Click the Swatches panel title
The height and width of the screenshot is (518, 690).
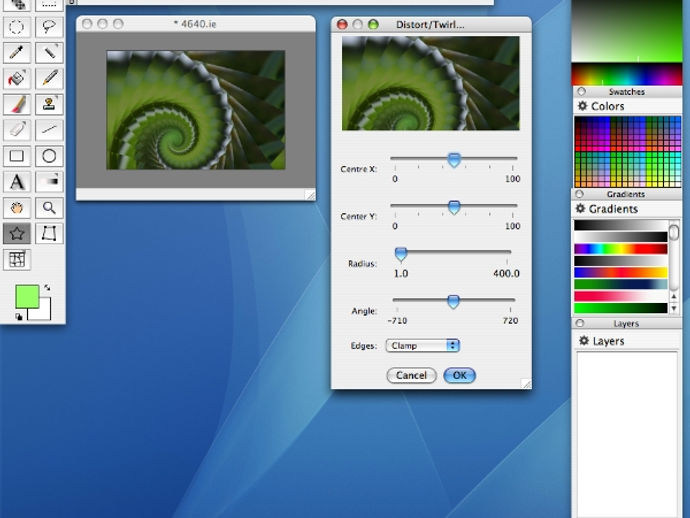(x=627, y=92)
